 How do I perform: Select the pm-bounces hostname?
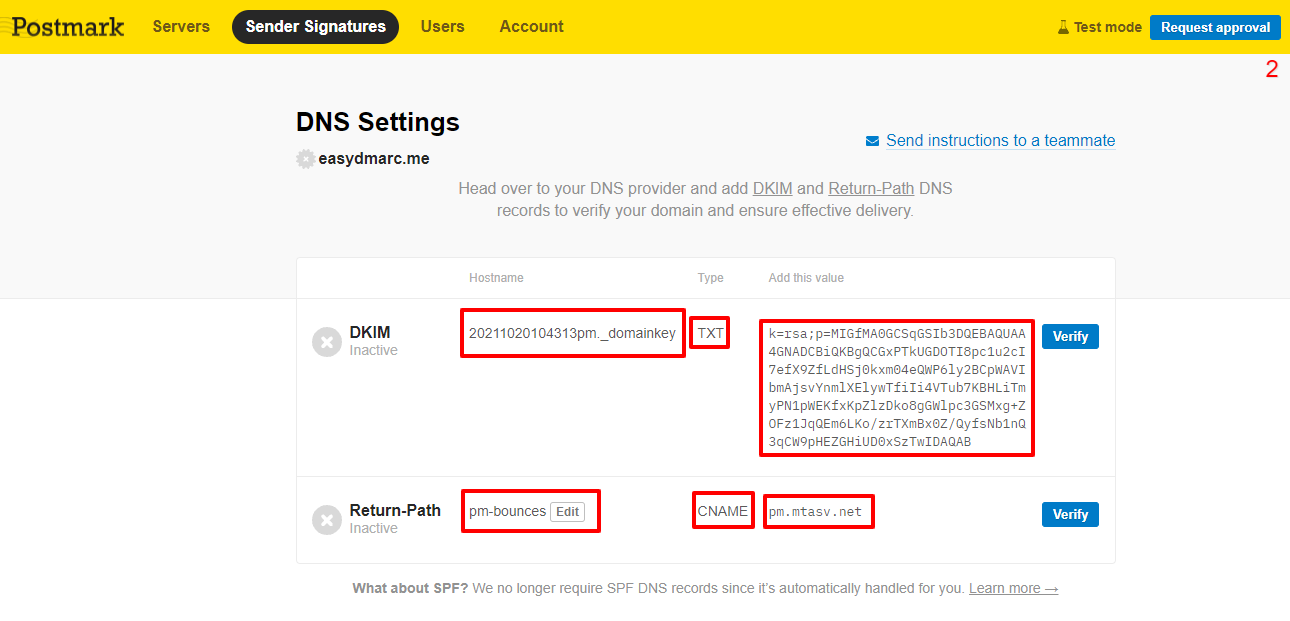(x=507, y=511)
